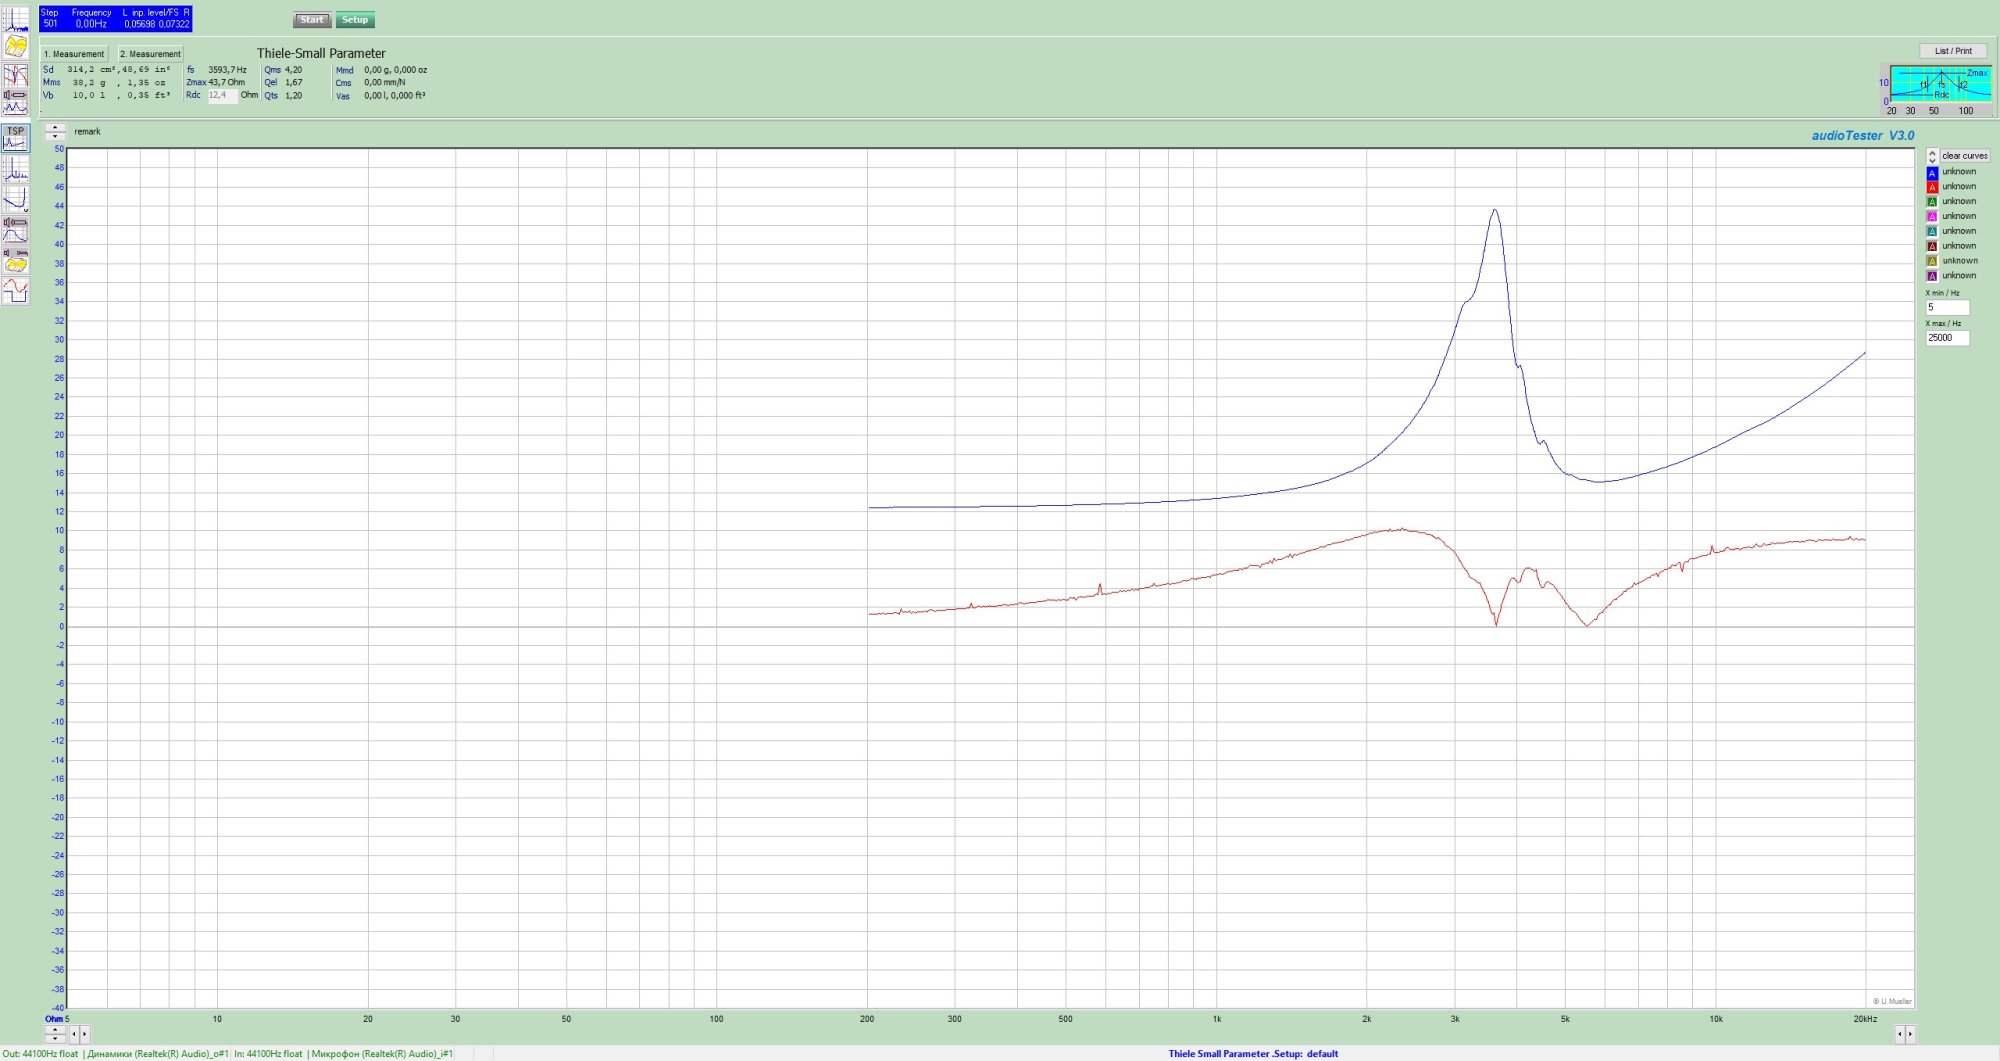The height and width of the screenshot is (1061, 2000).
Task: Click the right arrow at bottom-right of graph
Action: click(1910, 1034)
